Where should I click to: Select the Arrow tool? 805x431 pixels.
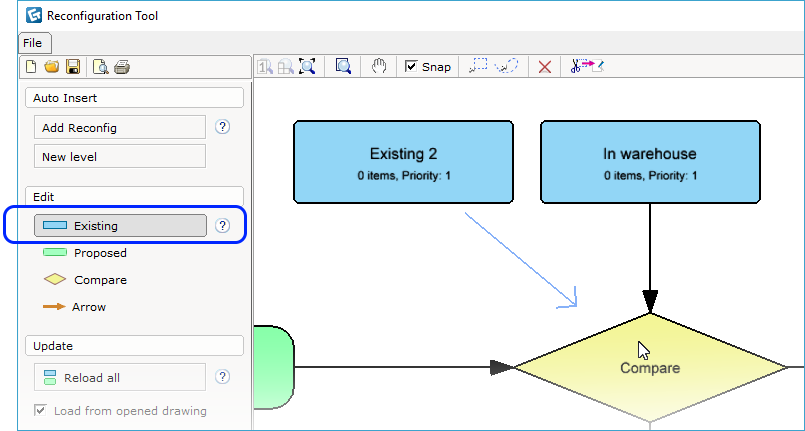pos(74,307)
